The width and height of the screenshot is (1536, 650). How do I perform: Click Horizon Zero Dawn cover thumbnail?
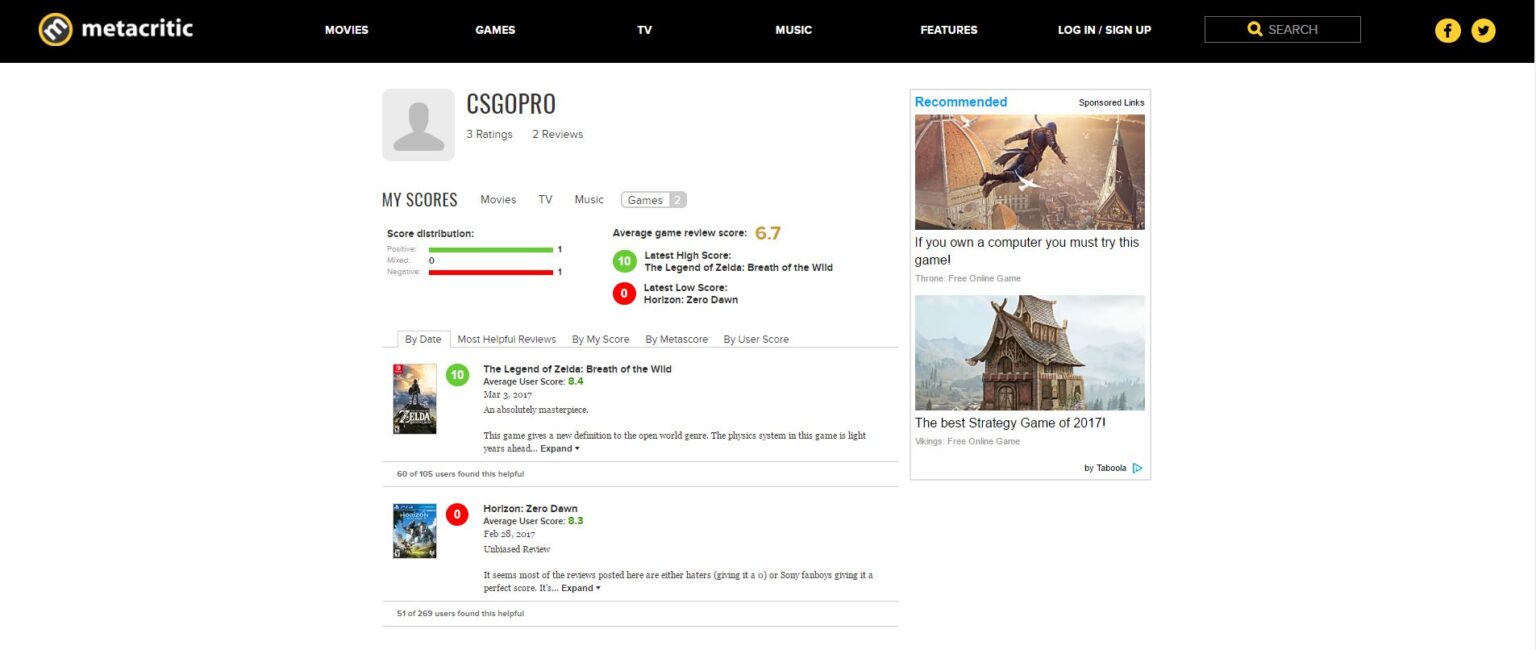point(414,531)
